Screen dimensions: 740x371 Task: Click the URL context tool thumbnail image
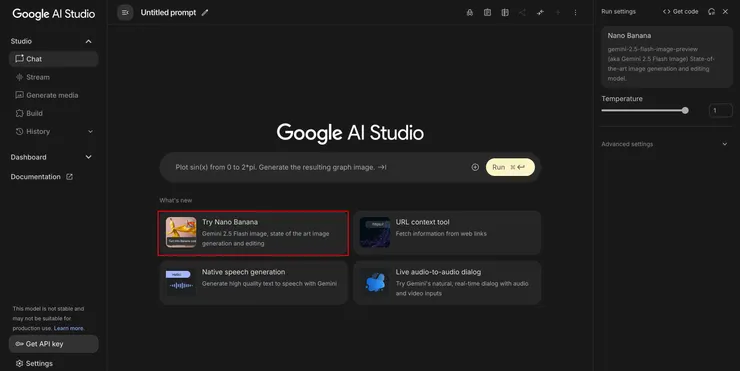point(375,232)
